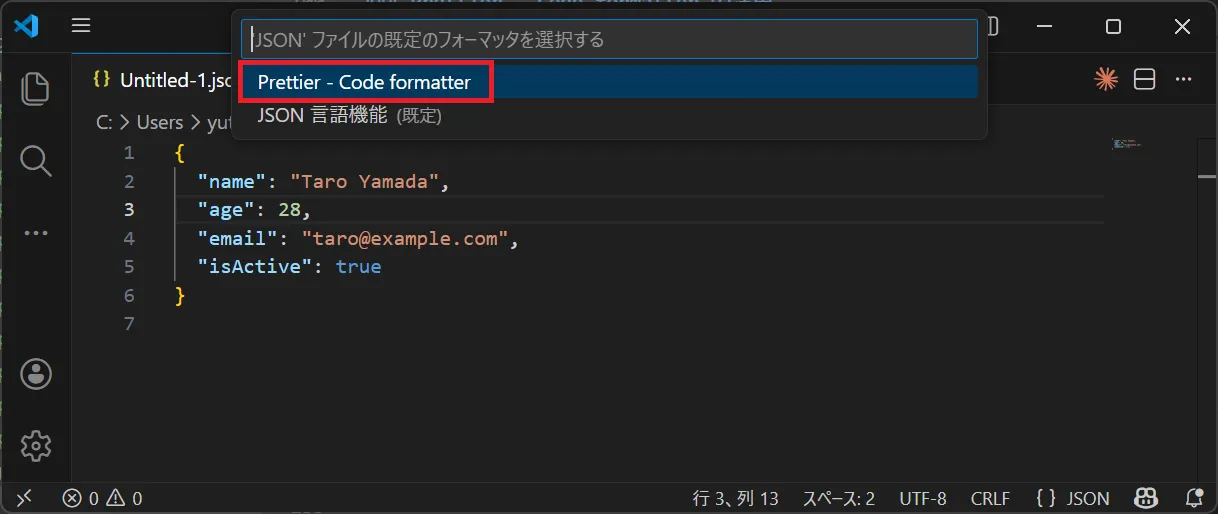The height and width of the screenshot is (514, 1218).
Task: Click the C: breadcrumb segment
Action: pyautogui.click(x=104, y=122)
